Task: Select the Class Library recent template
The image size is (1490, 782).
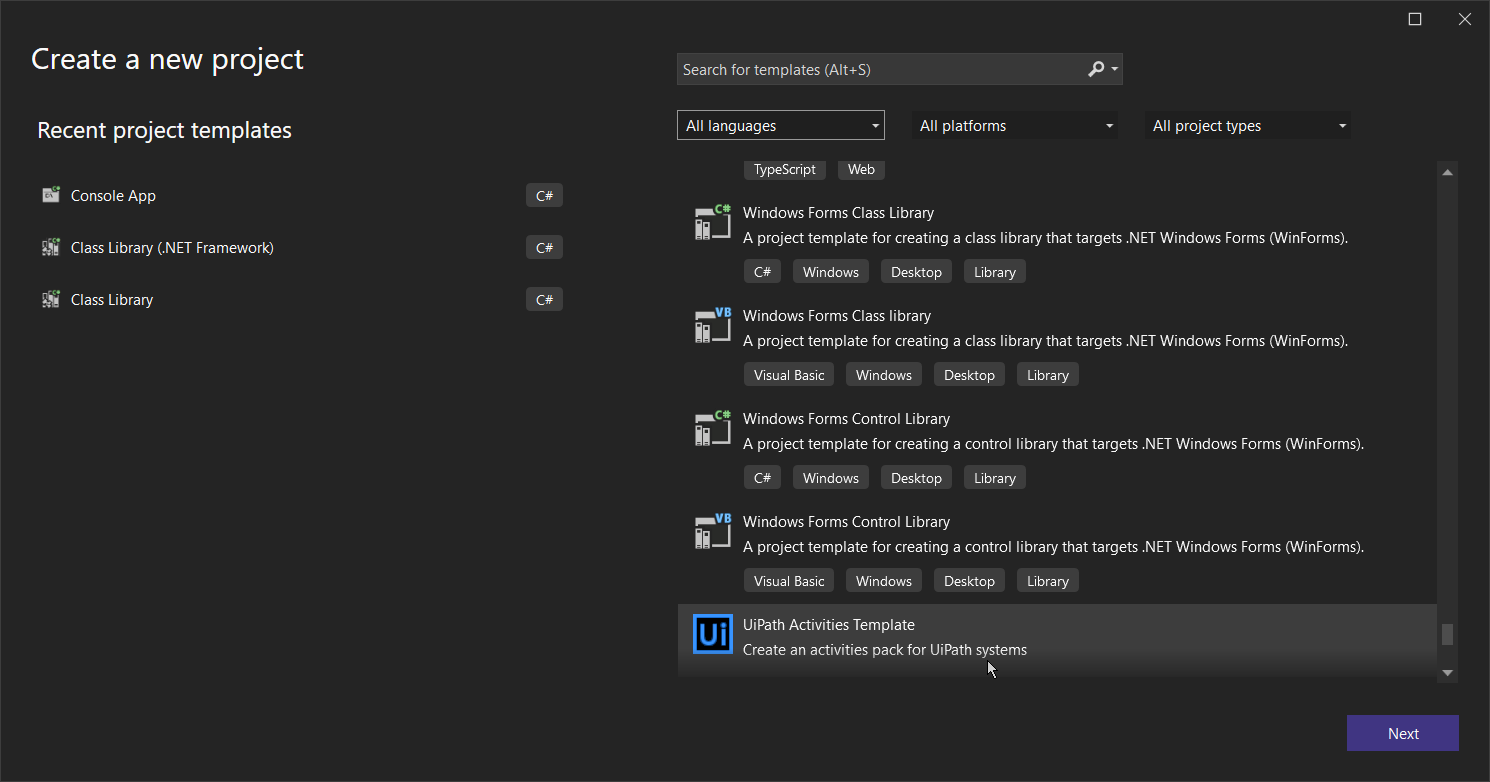Action: 112,299
